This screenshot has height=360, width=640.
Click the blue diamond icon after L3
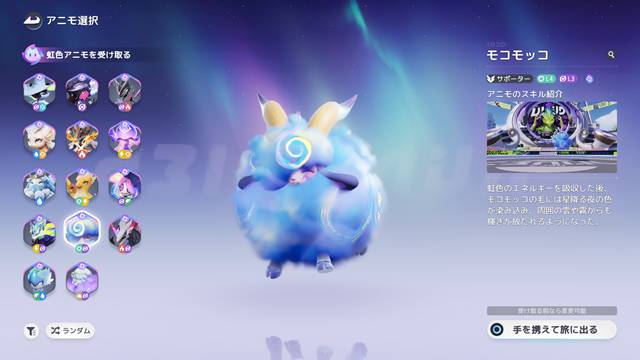coord(589,79)
